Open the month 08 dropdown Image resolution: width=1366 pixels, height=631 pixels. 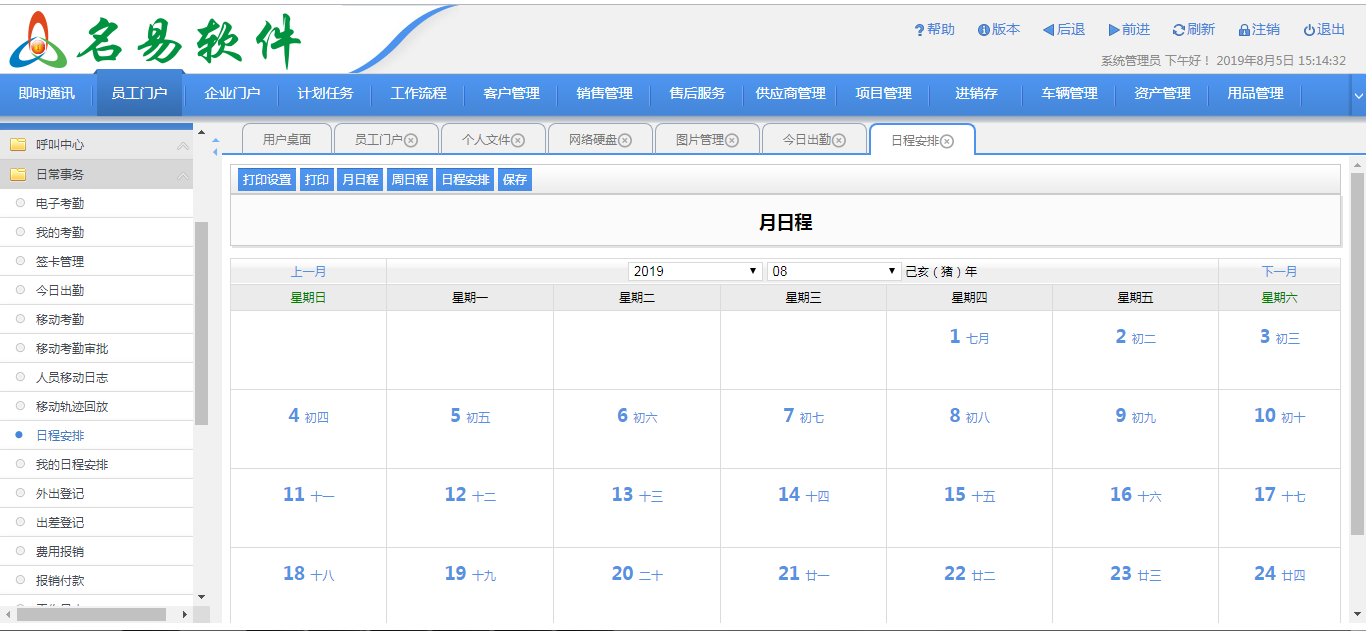point(835,272)
